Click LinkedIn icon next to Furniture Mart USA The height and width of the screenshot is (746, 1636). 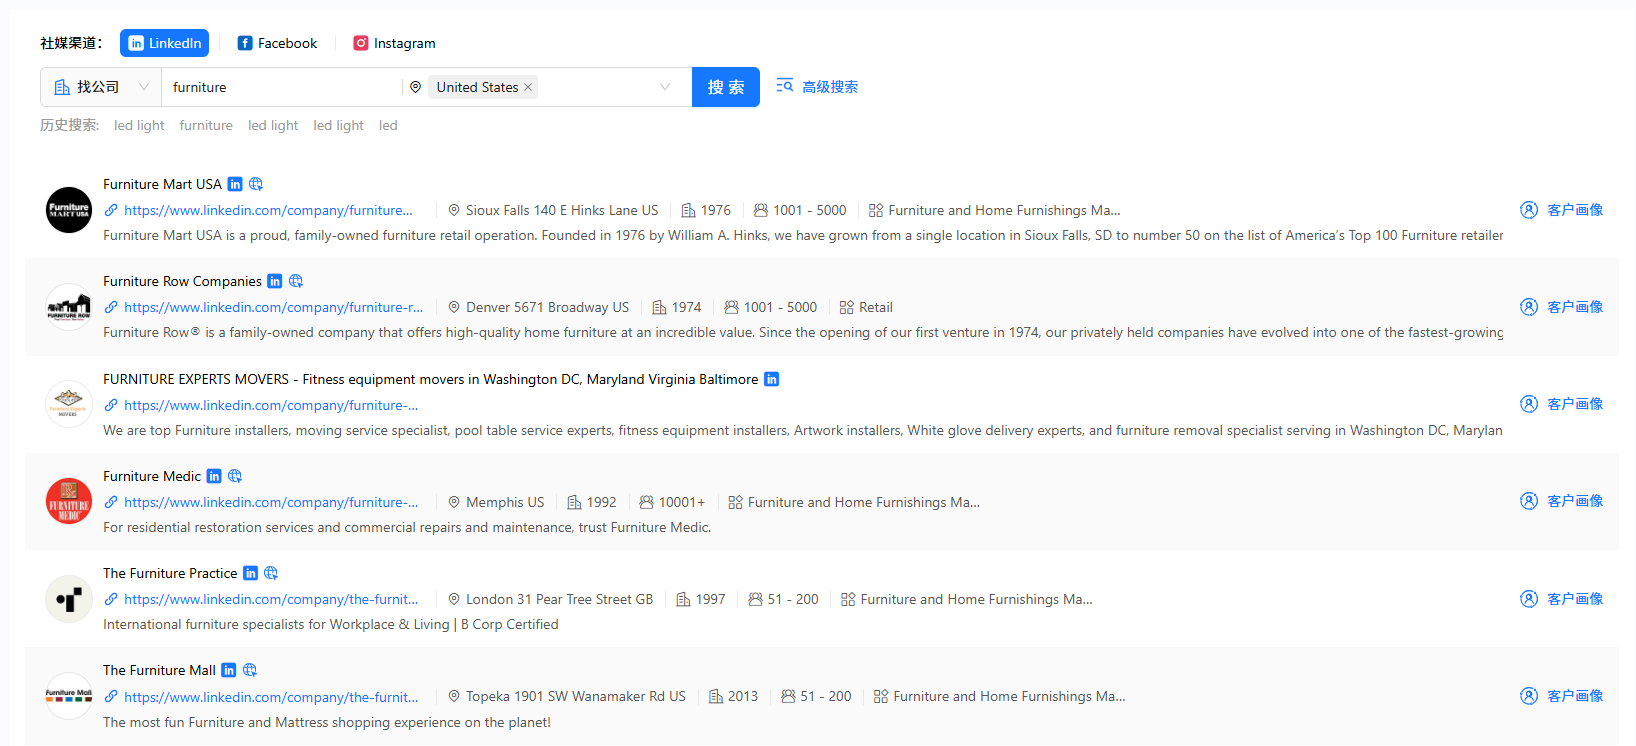(235, 184)
